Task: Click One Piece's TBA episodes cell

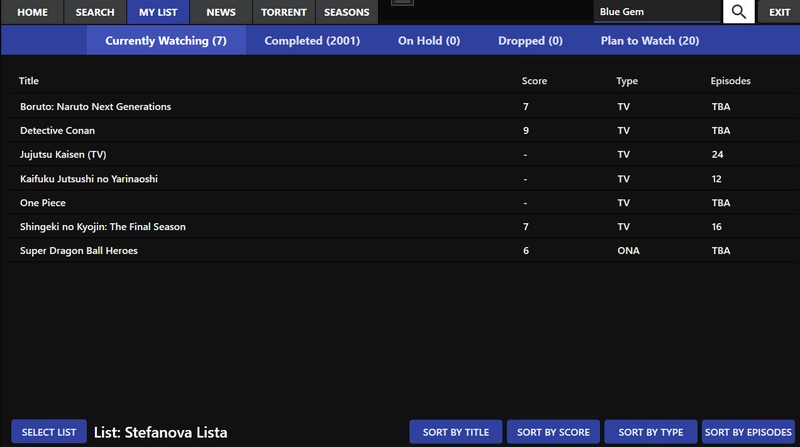Action: coord(721,203)
